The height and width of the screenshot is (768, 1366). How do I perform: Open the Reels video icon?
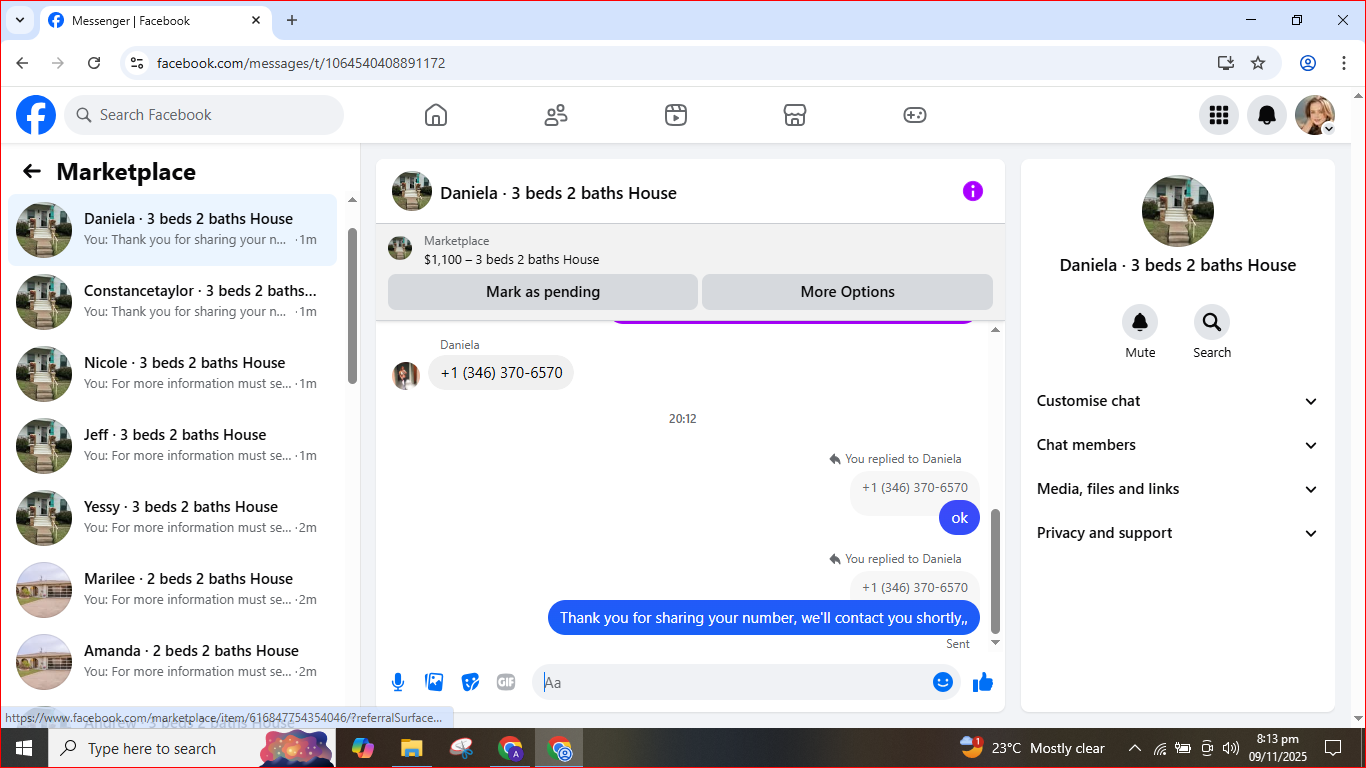click(676, 115)
